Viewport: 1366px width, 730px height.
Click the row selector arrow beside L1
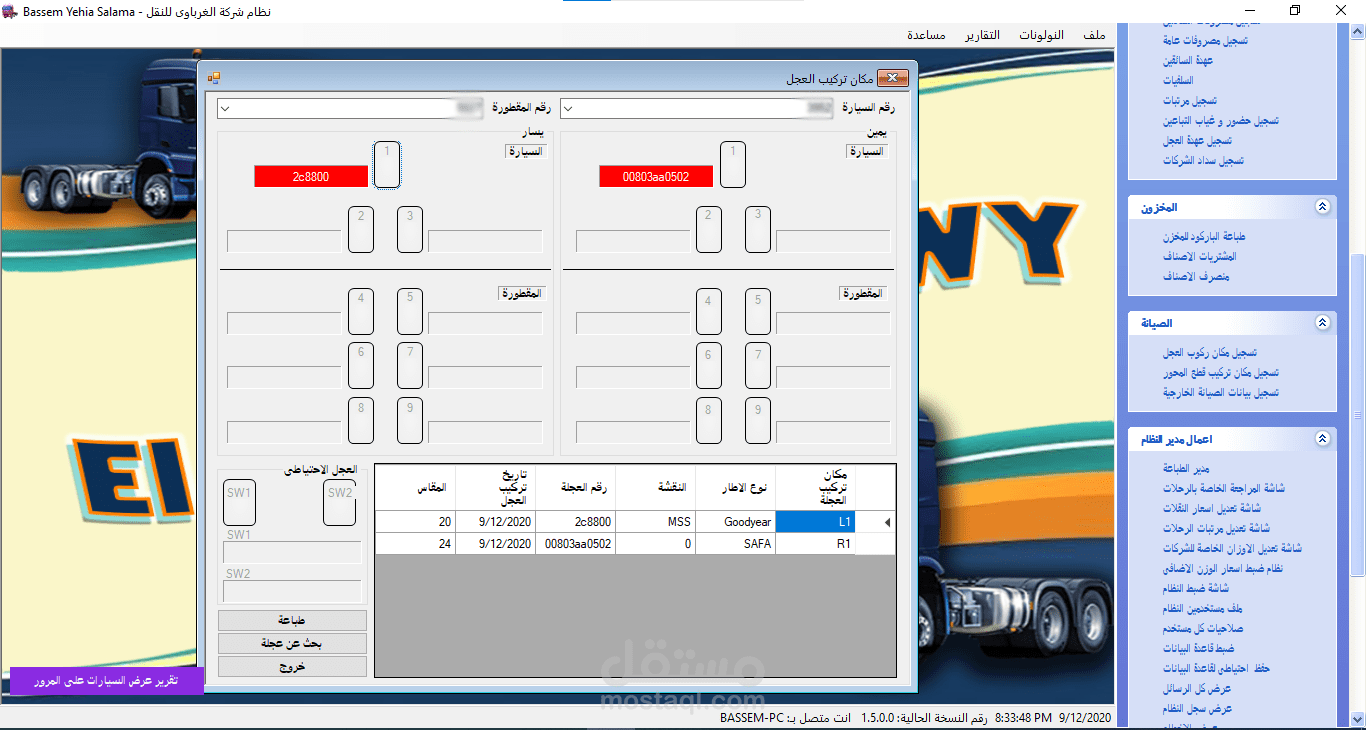[886, 522]
